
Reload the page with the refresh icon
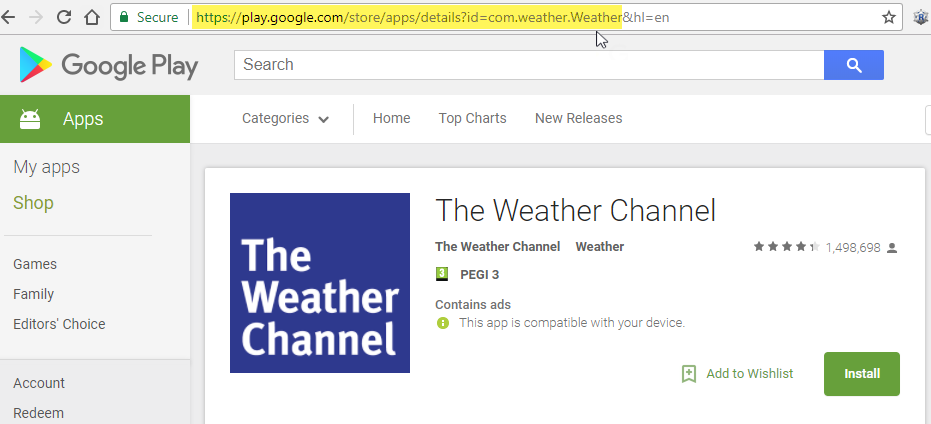(63, 17)
